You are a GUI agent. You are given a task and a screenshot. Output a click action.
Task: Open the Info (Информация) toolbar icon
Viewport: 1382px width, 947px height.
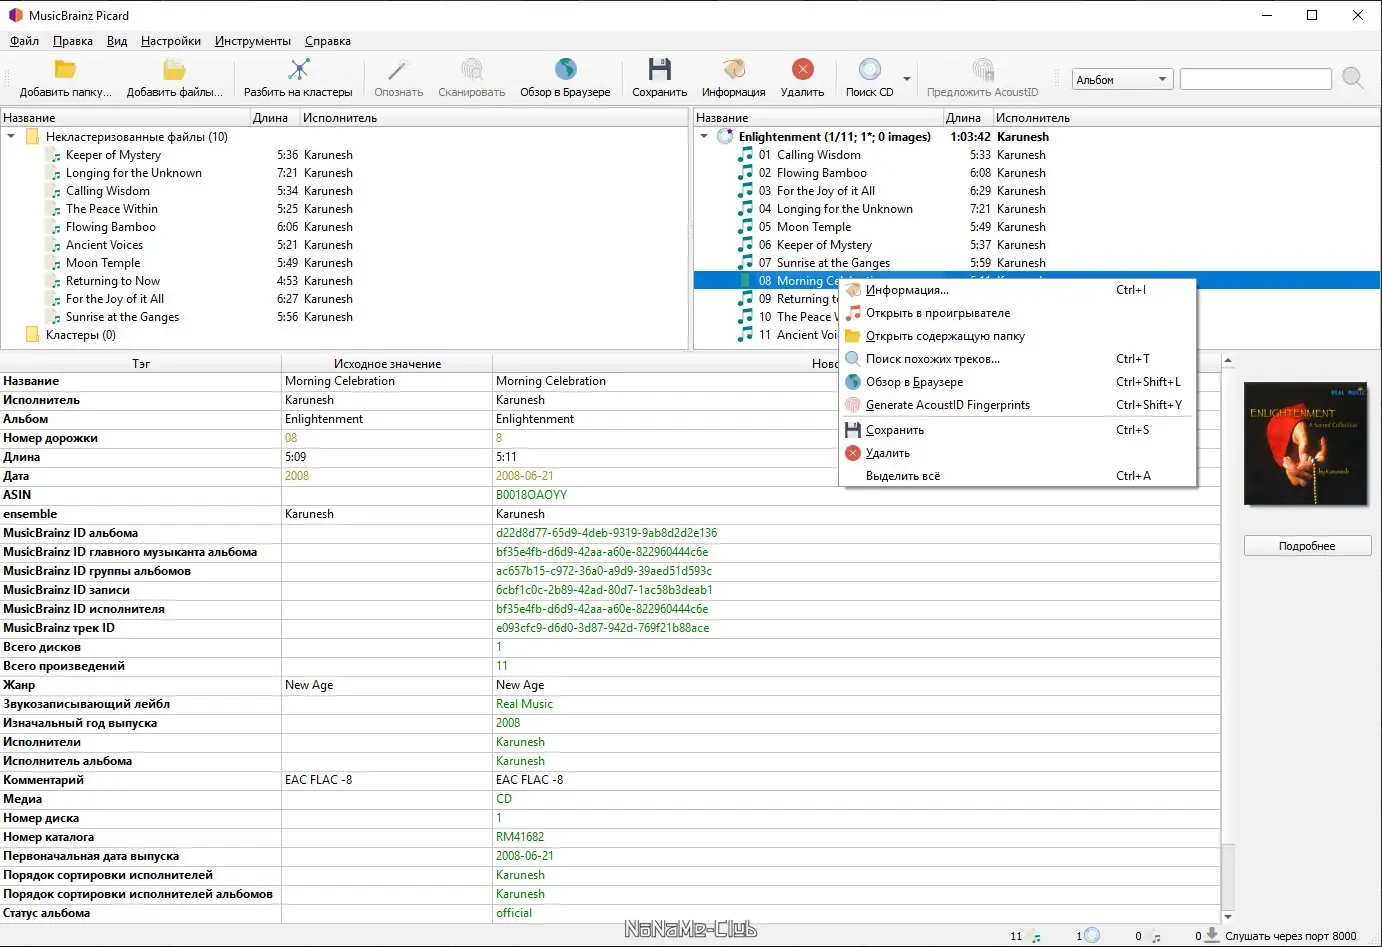tap(733, 69)
